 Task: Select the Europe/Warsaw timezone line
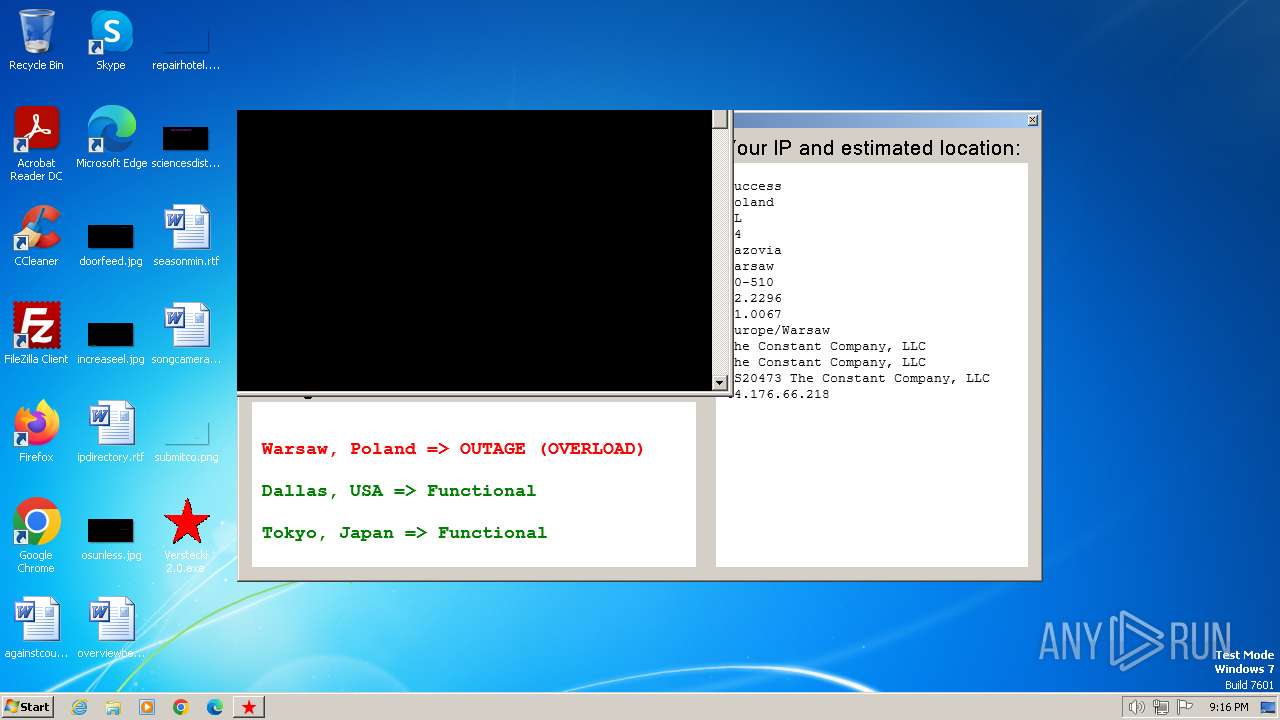point(781,330)
